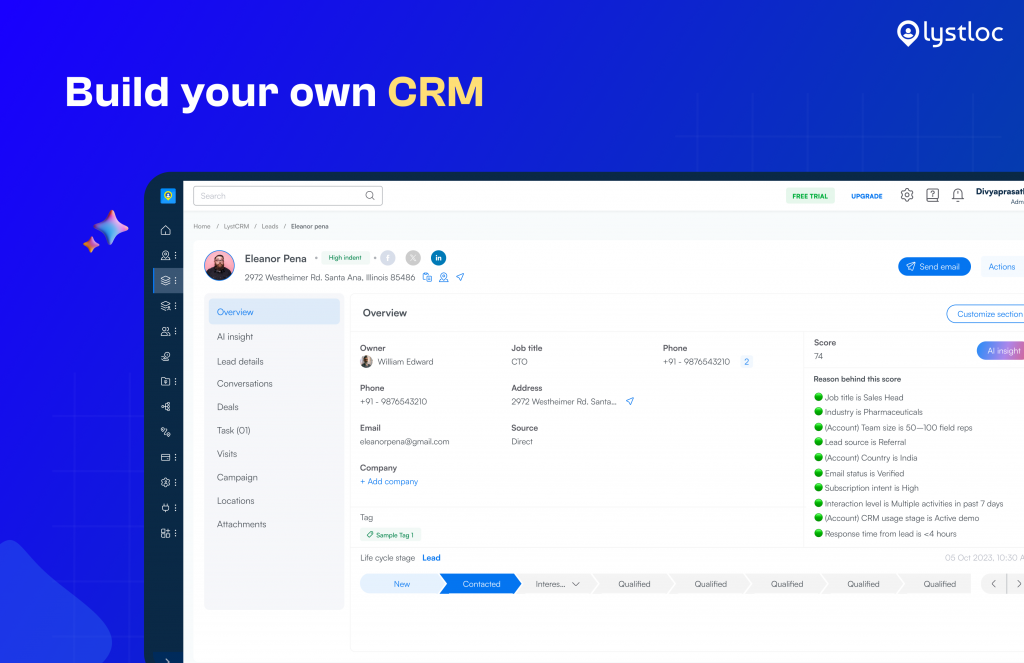
Task: Copy the address with the copy icon
Action: 427,277
